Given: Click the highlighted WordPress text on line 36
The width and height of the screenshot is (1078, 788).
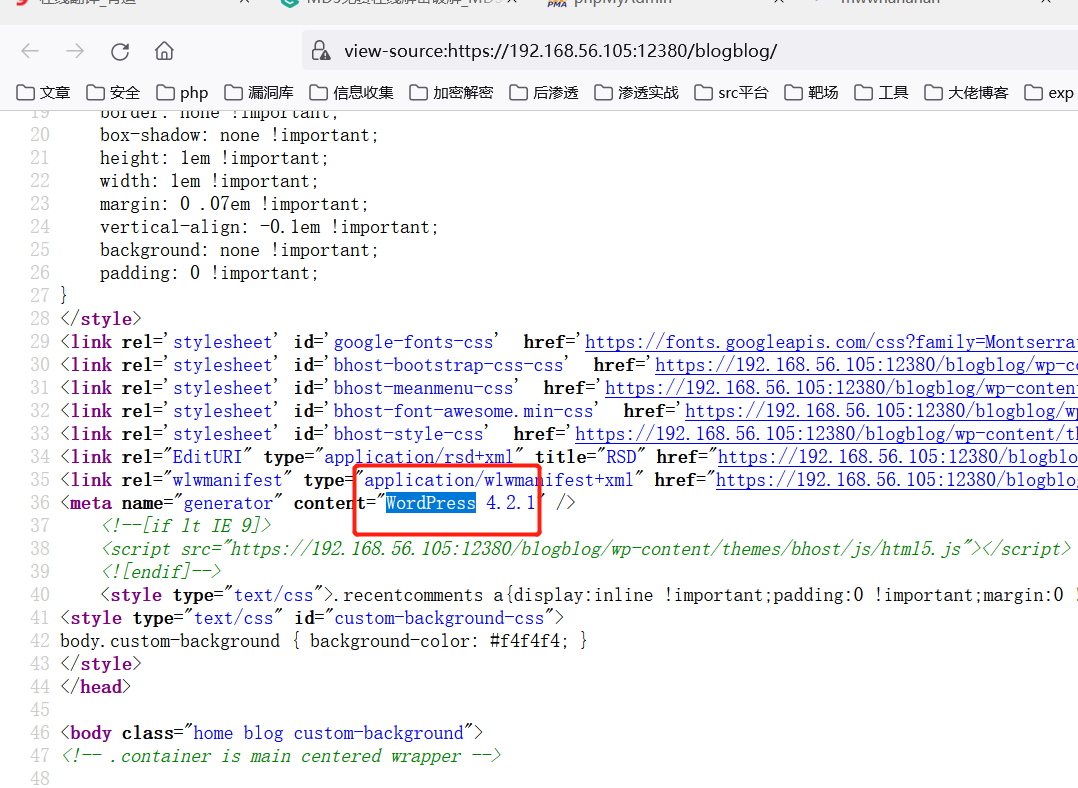Looking at the screenshot, I should (x=430, y=503).
